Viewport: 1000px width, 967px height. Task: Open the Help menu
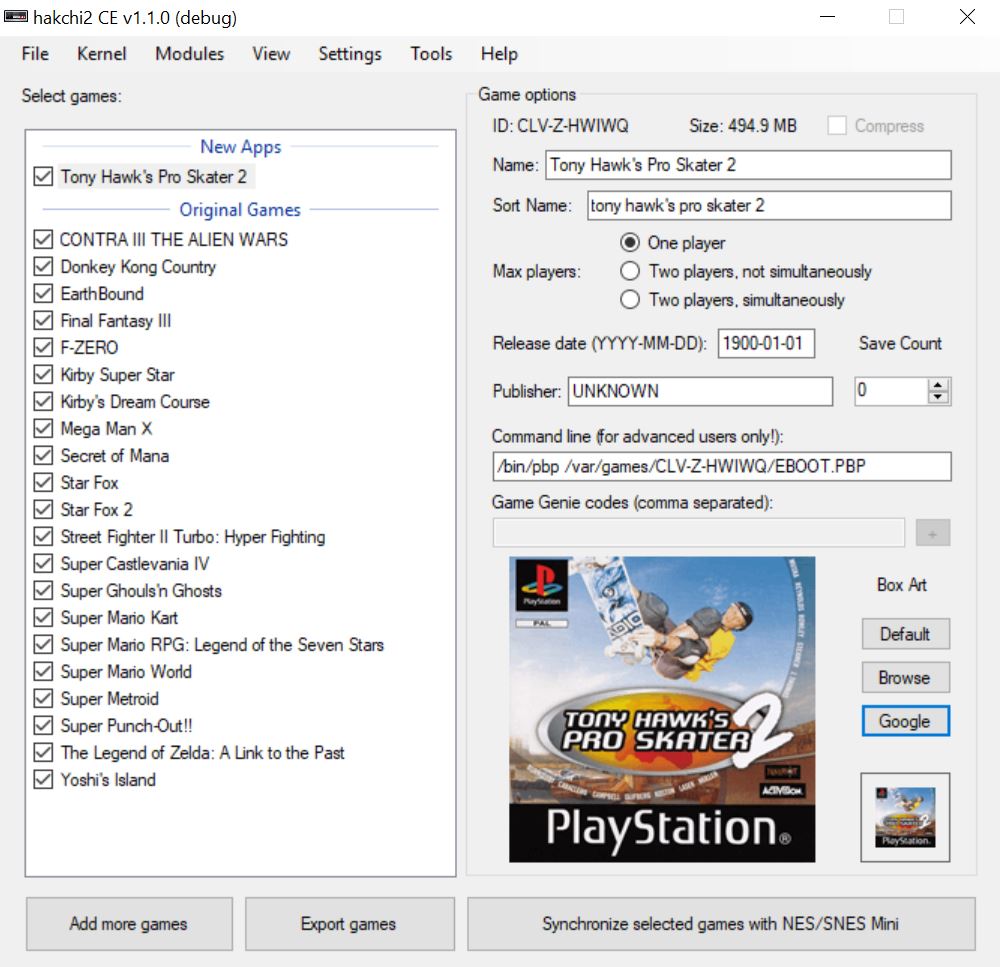click(499, 54)
